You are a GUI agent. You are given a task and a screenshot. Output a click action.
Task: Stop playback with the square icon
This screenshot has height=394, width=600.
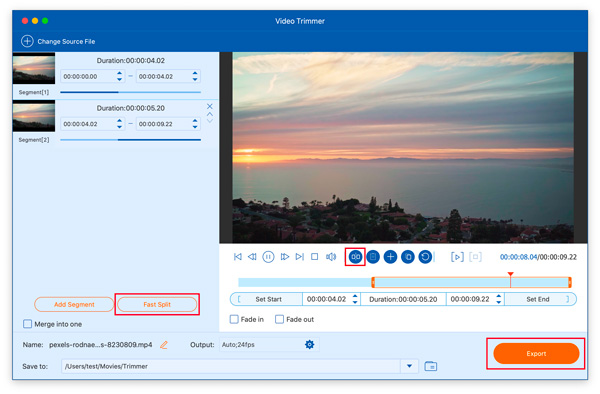(315, 257)
